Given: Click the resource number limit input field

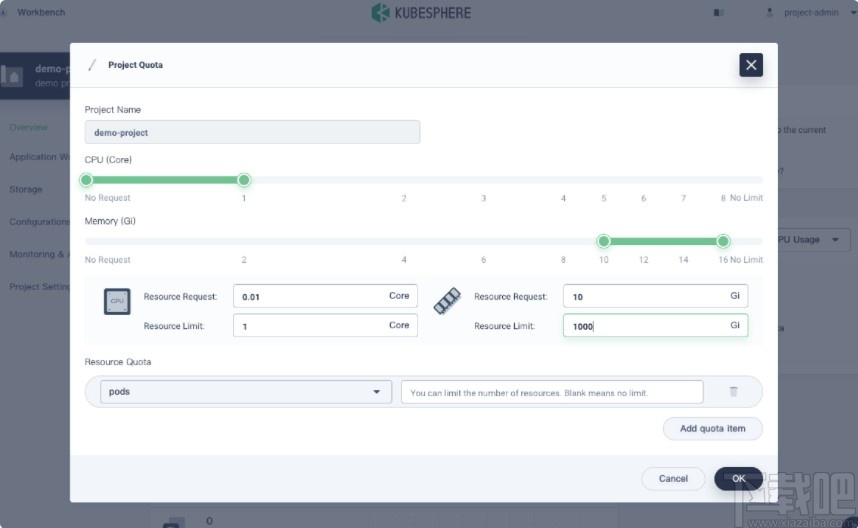Looking at the screenshot, I should pyautogui.click(x=552, y=392).
